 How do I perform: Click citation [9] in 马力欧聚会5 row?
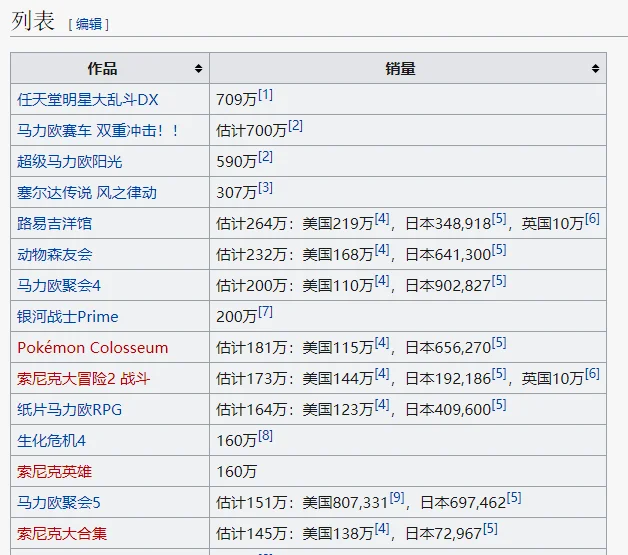click(397, 498)
